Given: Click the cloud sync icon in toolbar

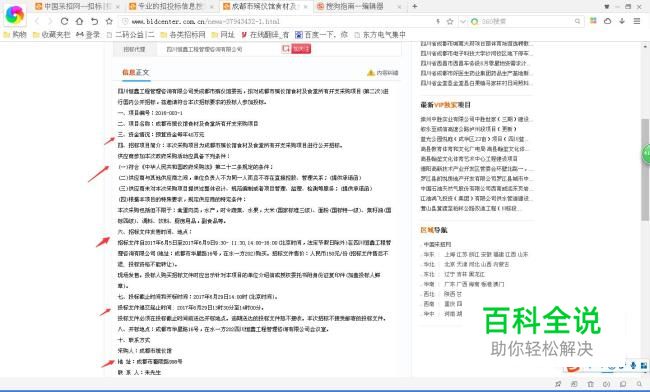Looking at the screenshot, I should coord(607,21).
